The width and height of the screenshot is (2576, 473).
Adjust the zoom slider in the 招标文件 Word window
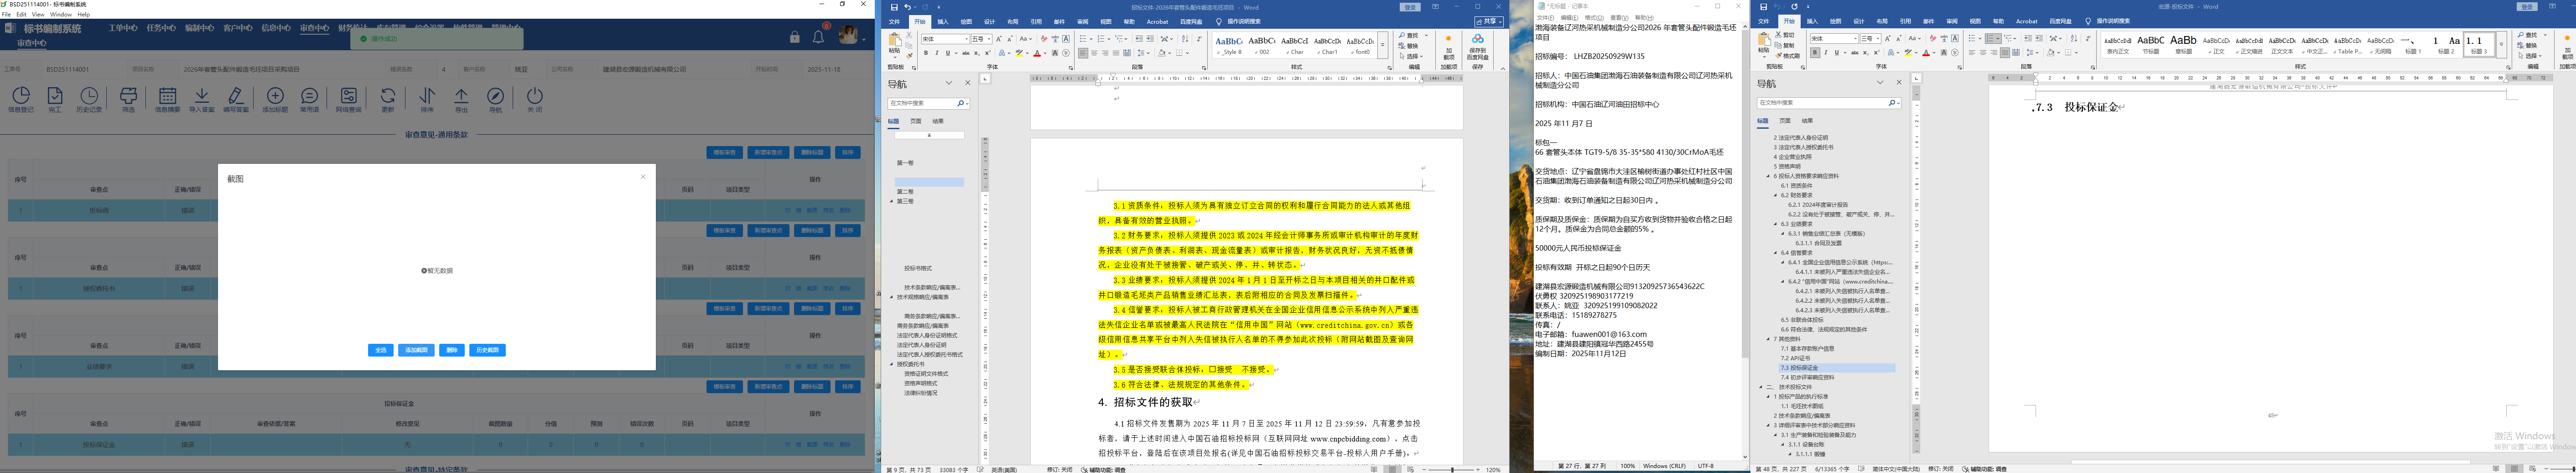tap(1453, 469)
